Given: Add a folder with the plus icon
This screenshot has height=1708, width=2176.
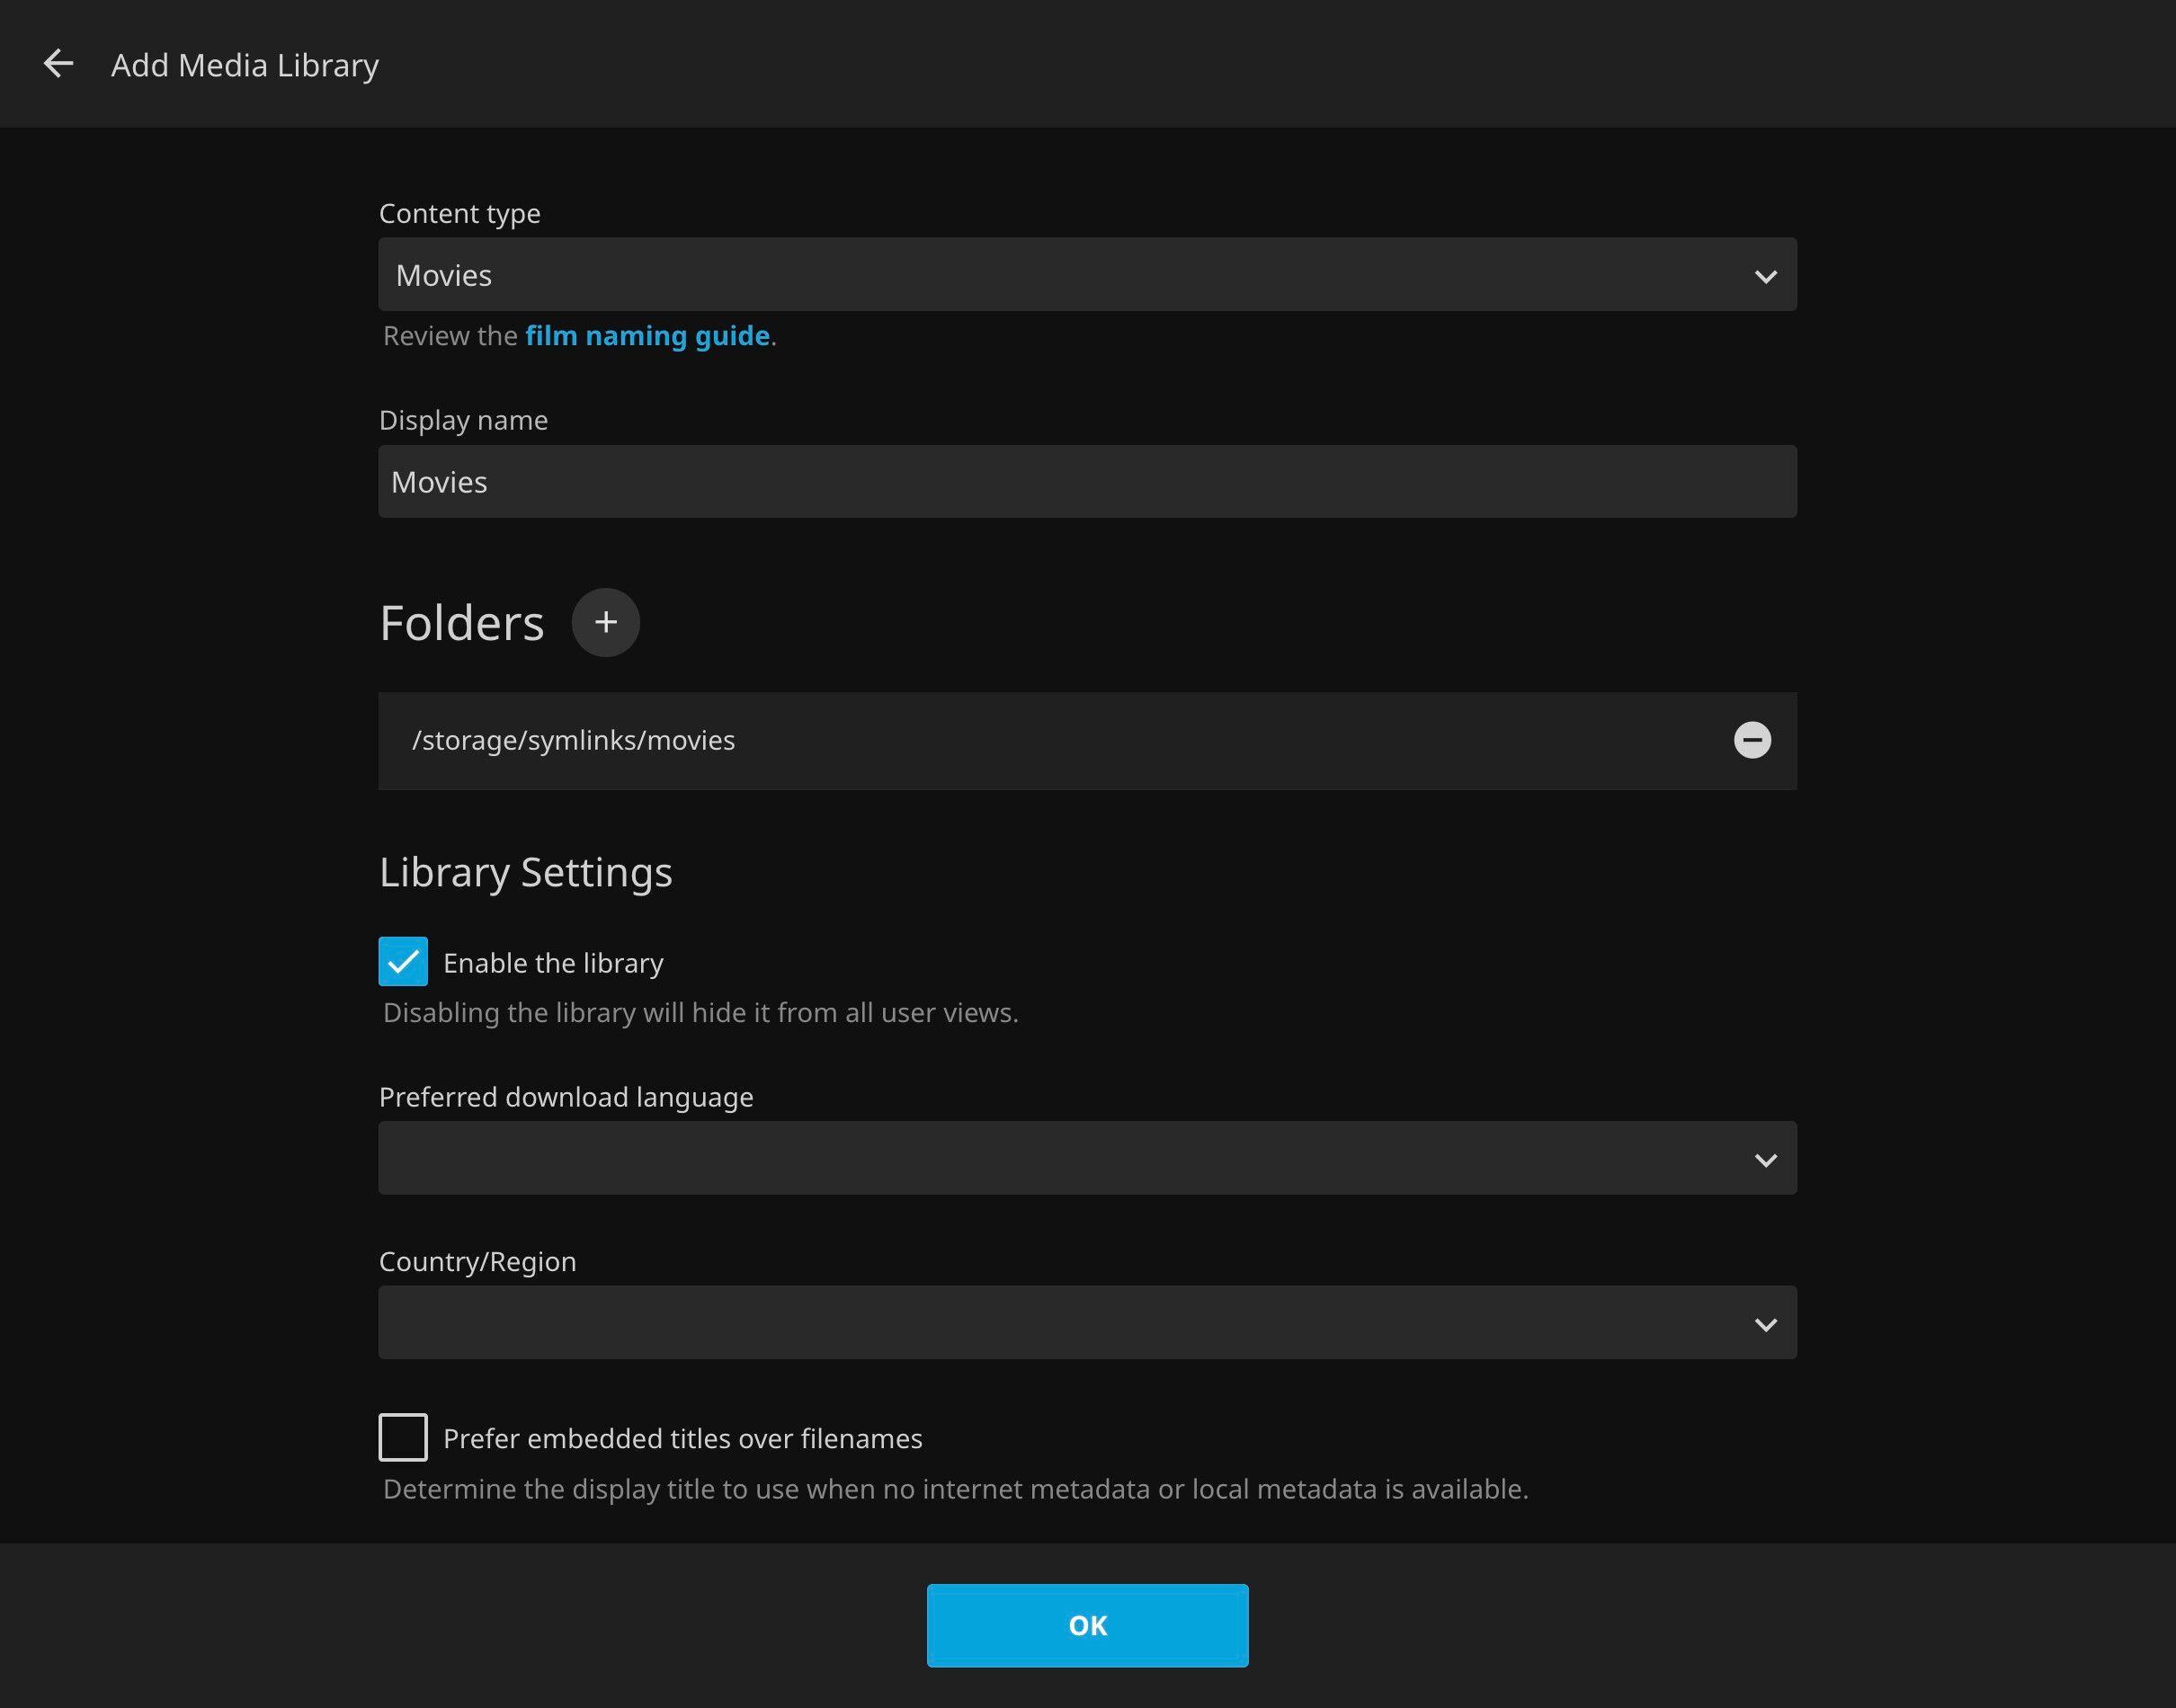Looking at the screenshot, I should (605, 622).
